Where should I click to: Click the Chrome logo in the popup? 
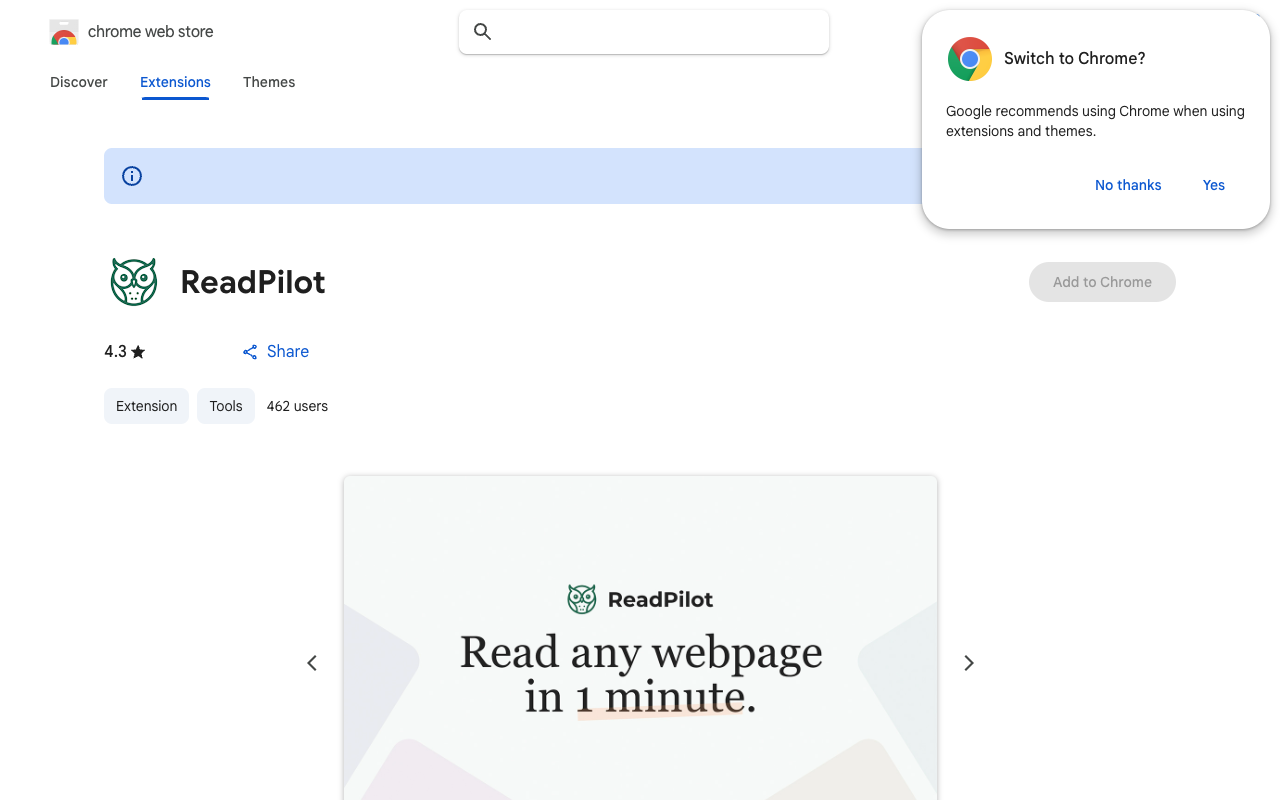pyautogui.click(x=969, y=59)
